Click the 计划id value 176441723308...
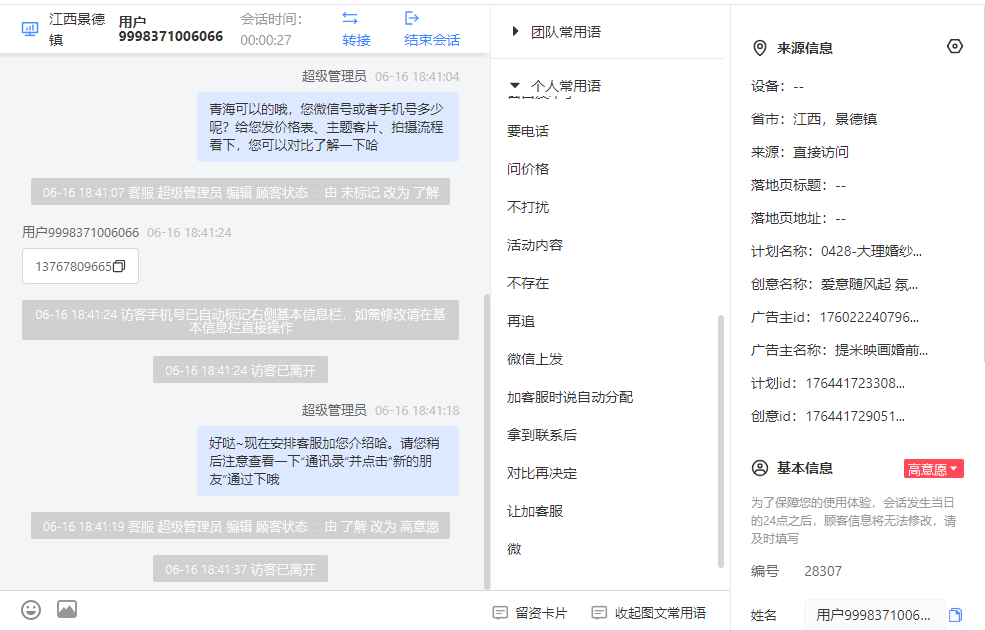 pos(855,383)
